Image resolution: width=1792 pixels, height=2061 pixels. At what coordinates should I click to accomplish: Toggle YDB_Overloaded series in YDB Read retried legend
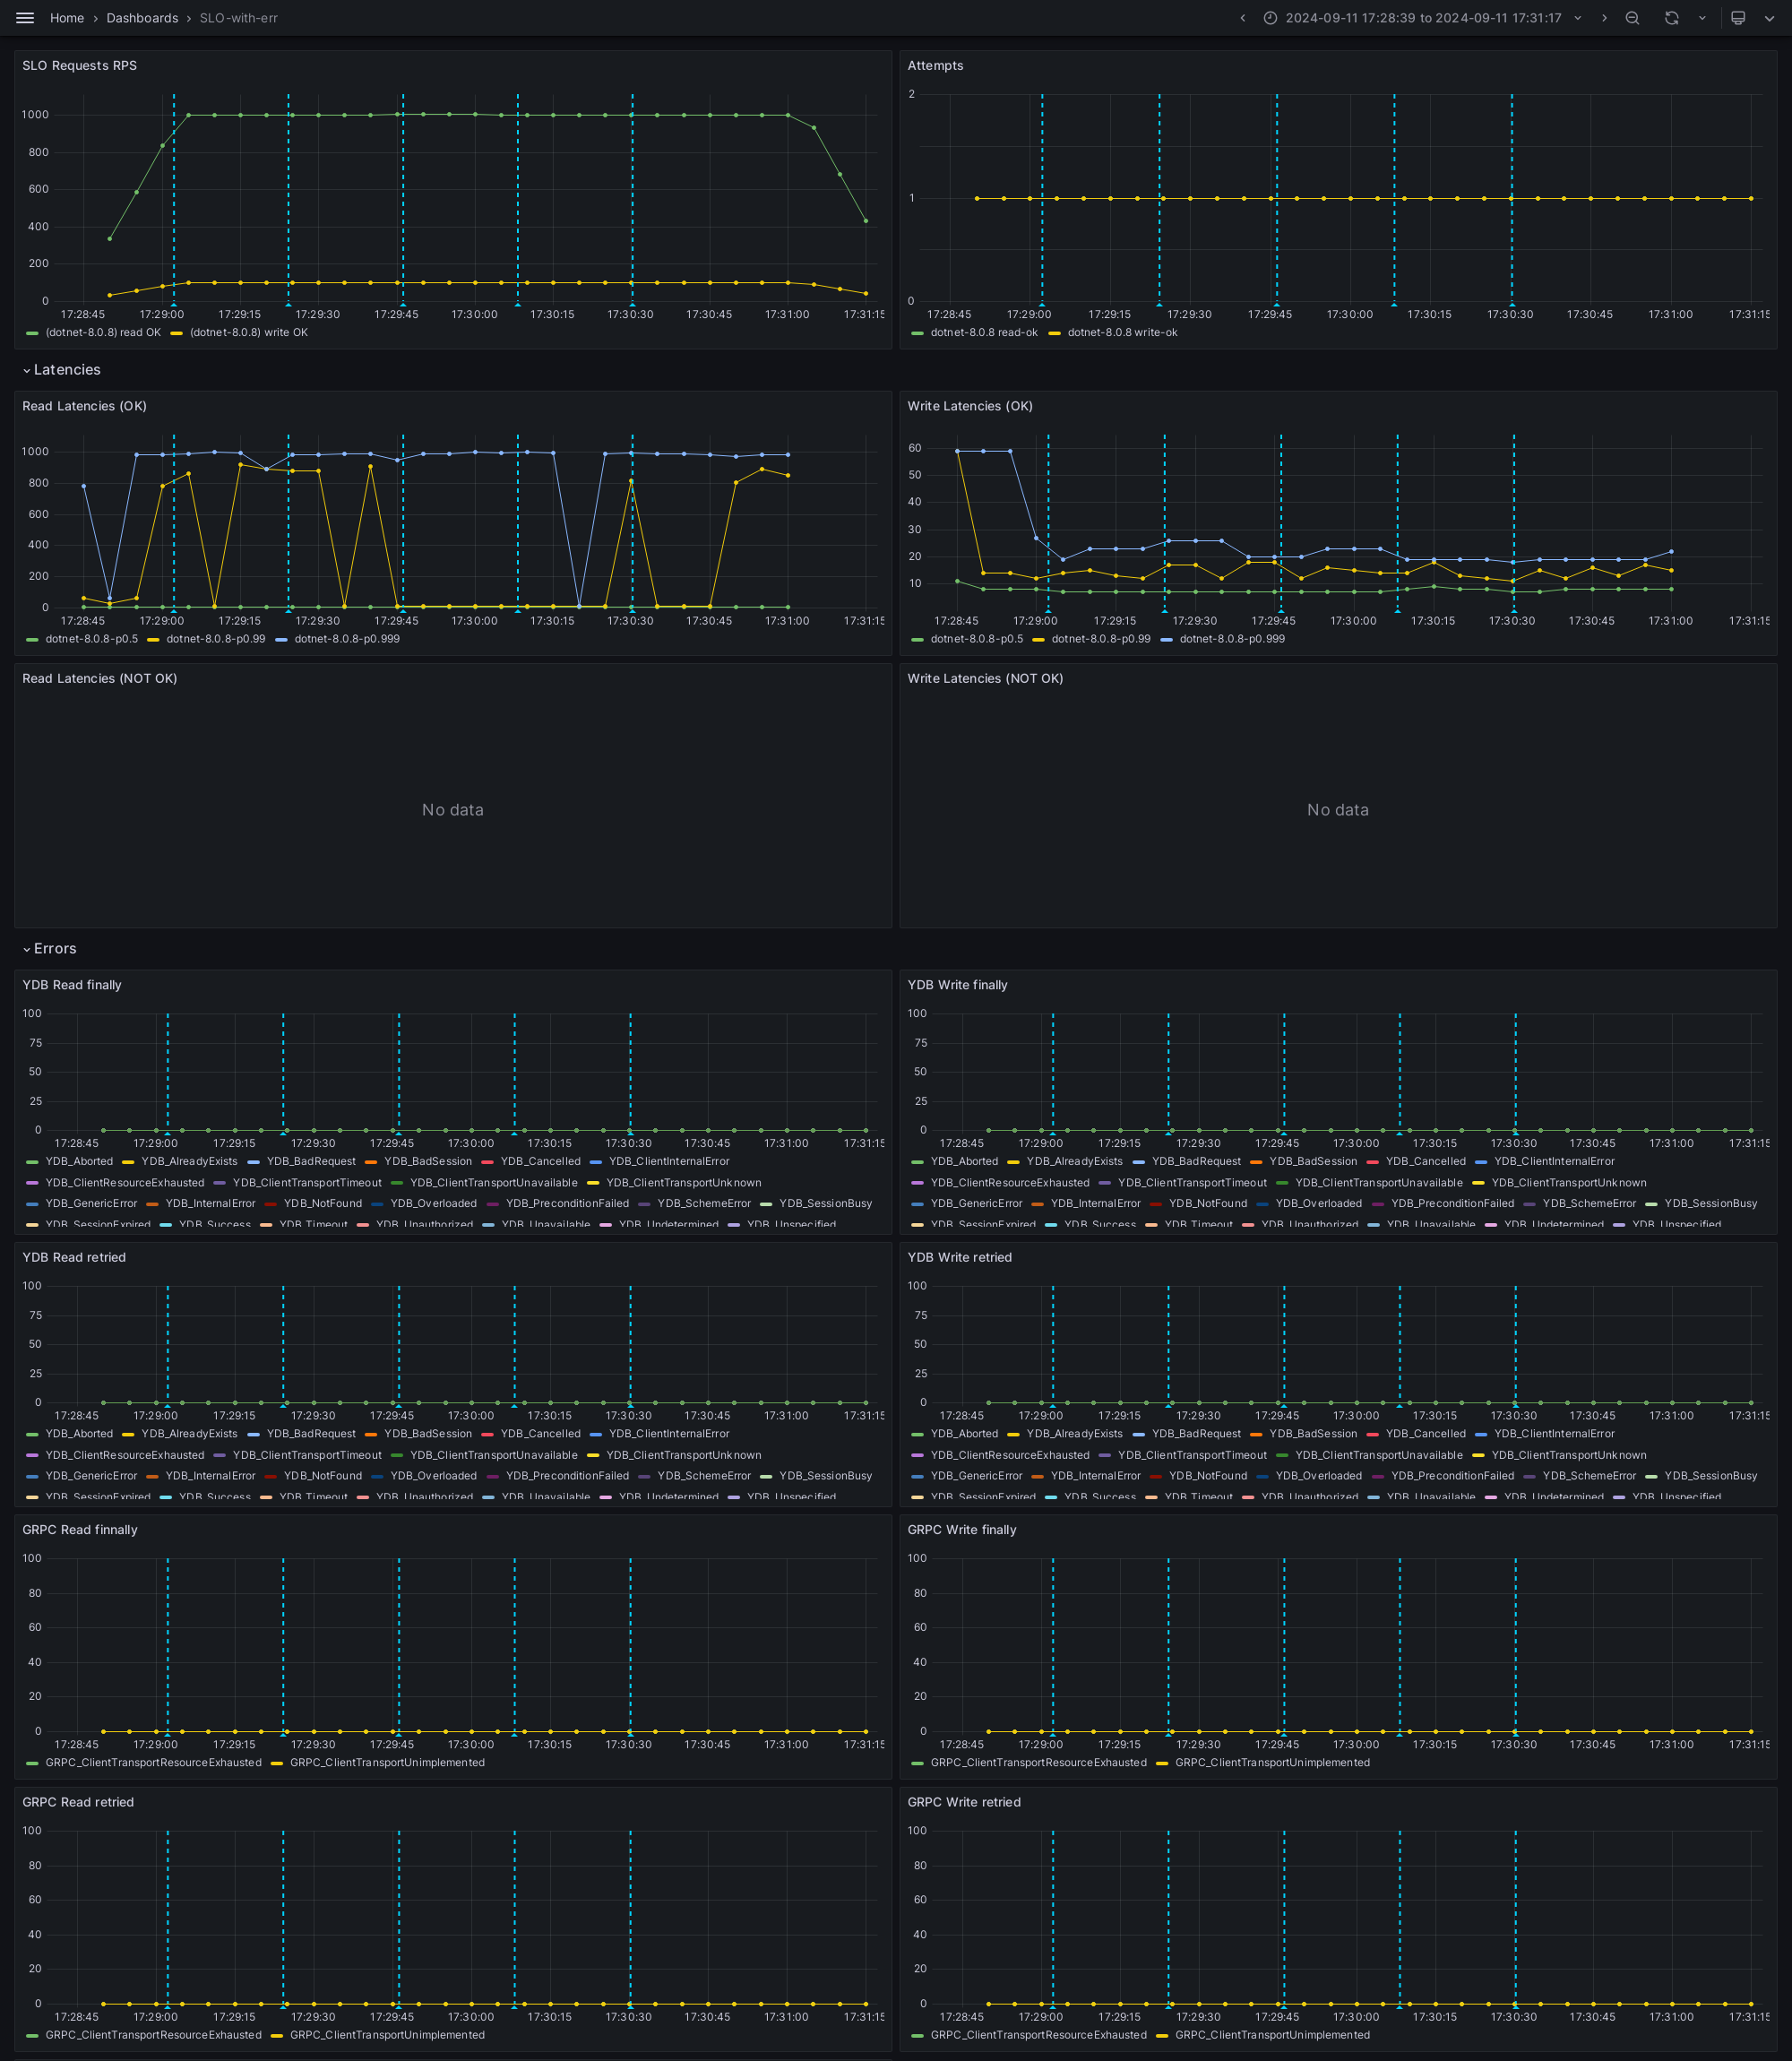(x=433, y=1476)
